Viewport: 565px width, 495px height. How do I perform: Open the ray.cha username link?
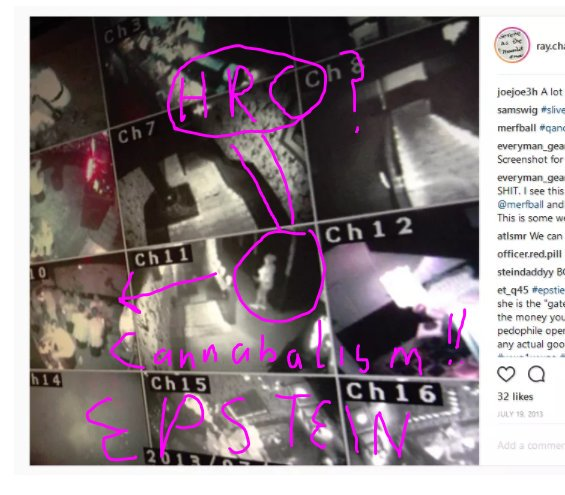click(550, 46)
